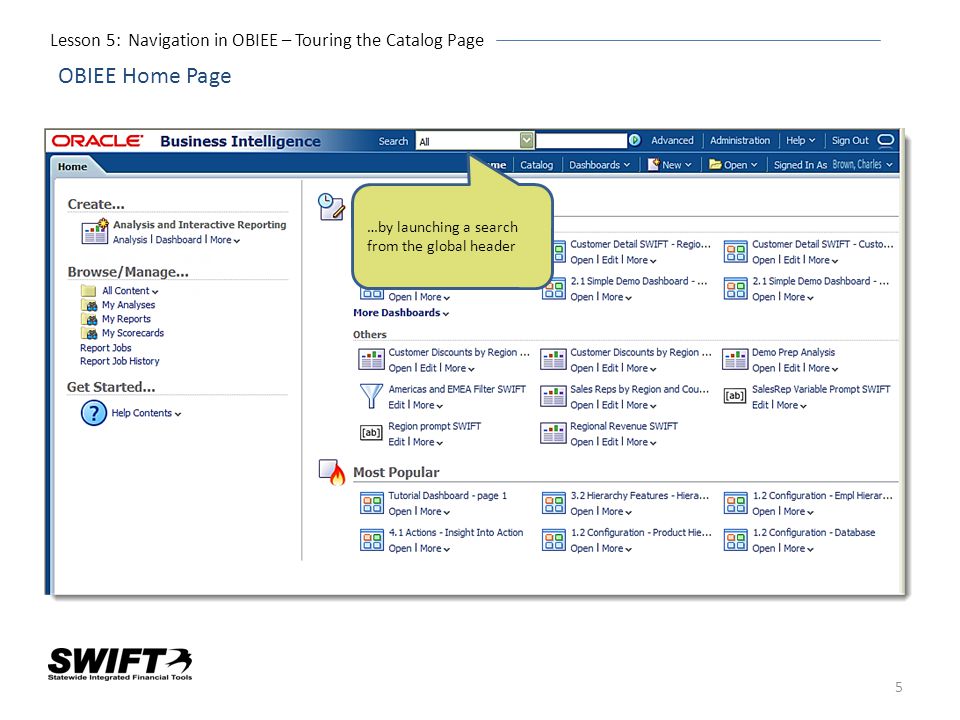Image resolution: width=960 pixels, height=720 pixels.
Task: Open Report Job History
Action: click(x=119, y=361)
